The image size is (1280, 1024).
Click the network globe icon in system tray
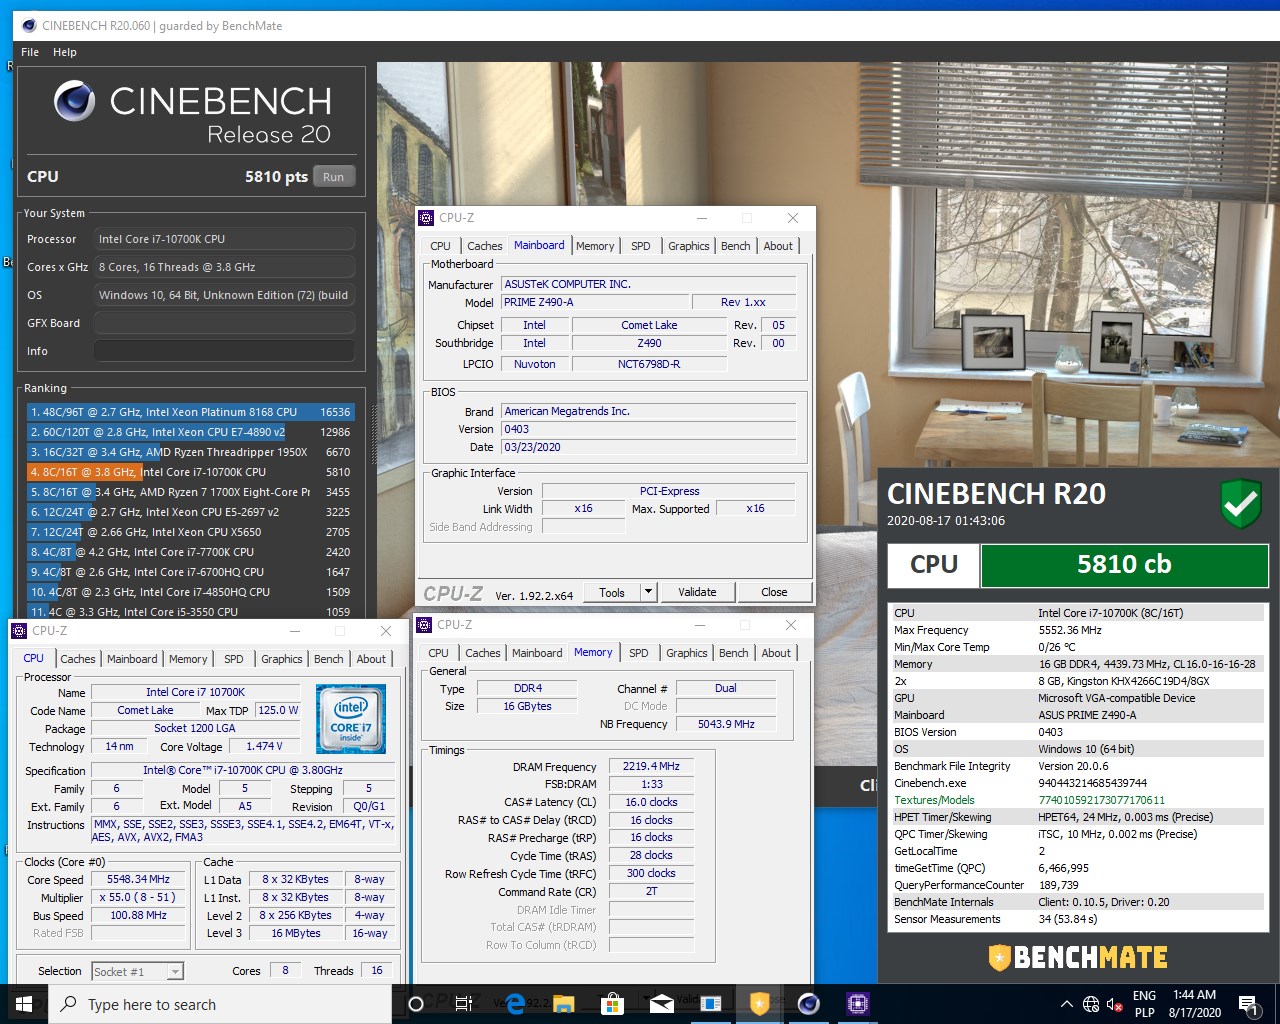tap(1091, 1004)
